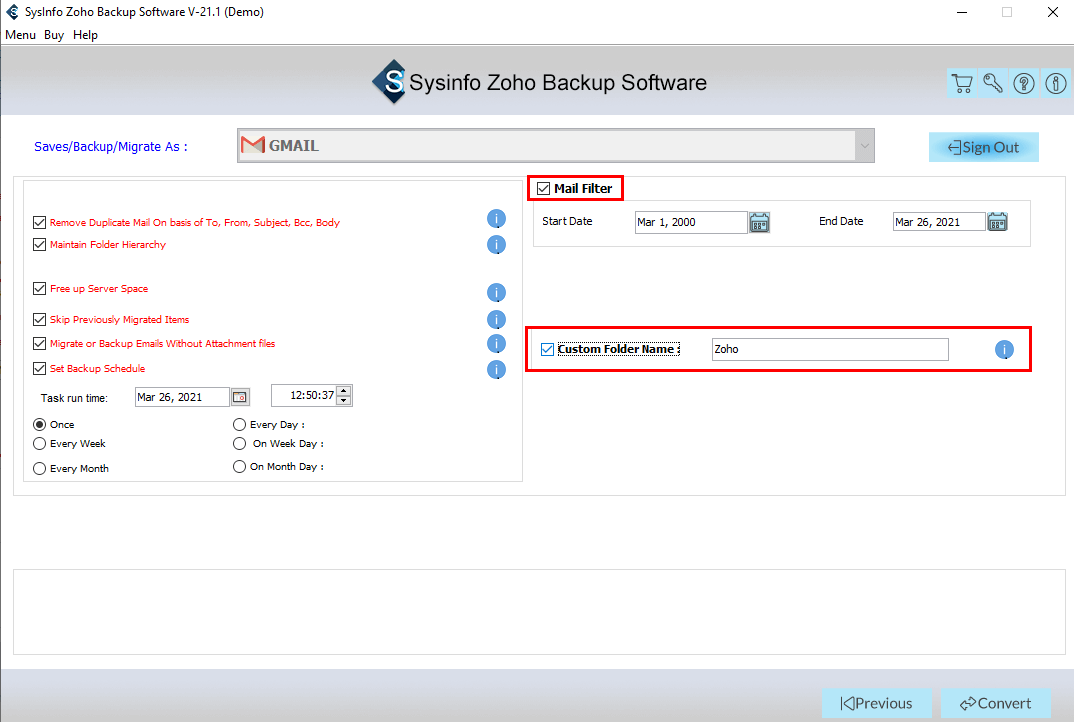The height and width of the screenshot is (722, 1074).
Task: Show info for Remove Duplicate Mail option
Action: (496, 219)
